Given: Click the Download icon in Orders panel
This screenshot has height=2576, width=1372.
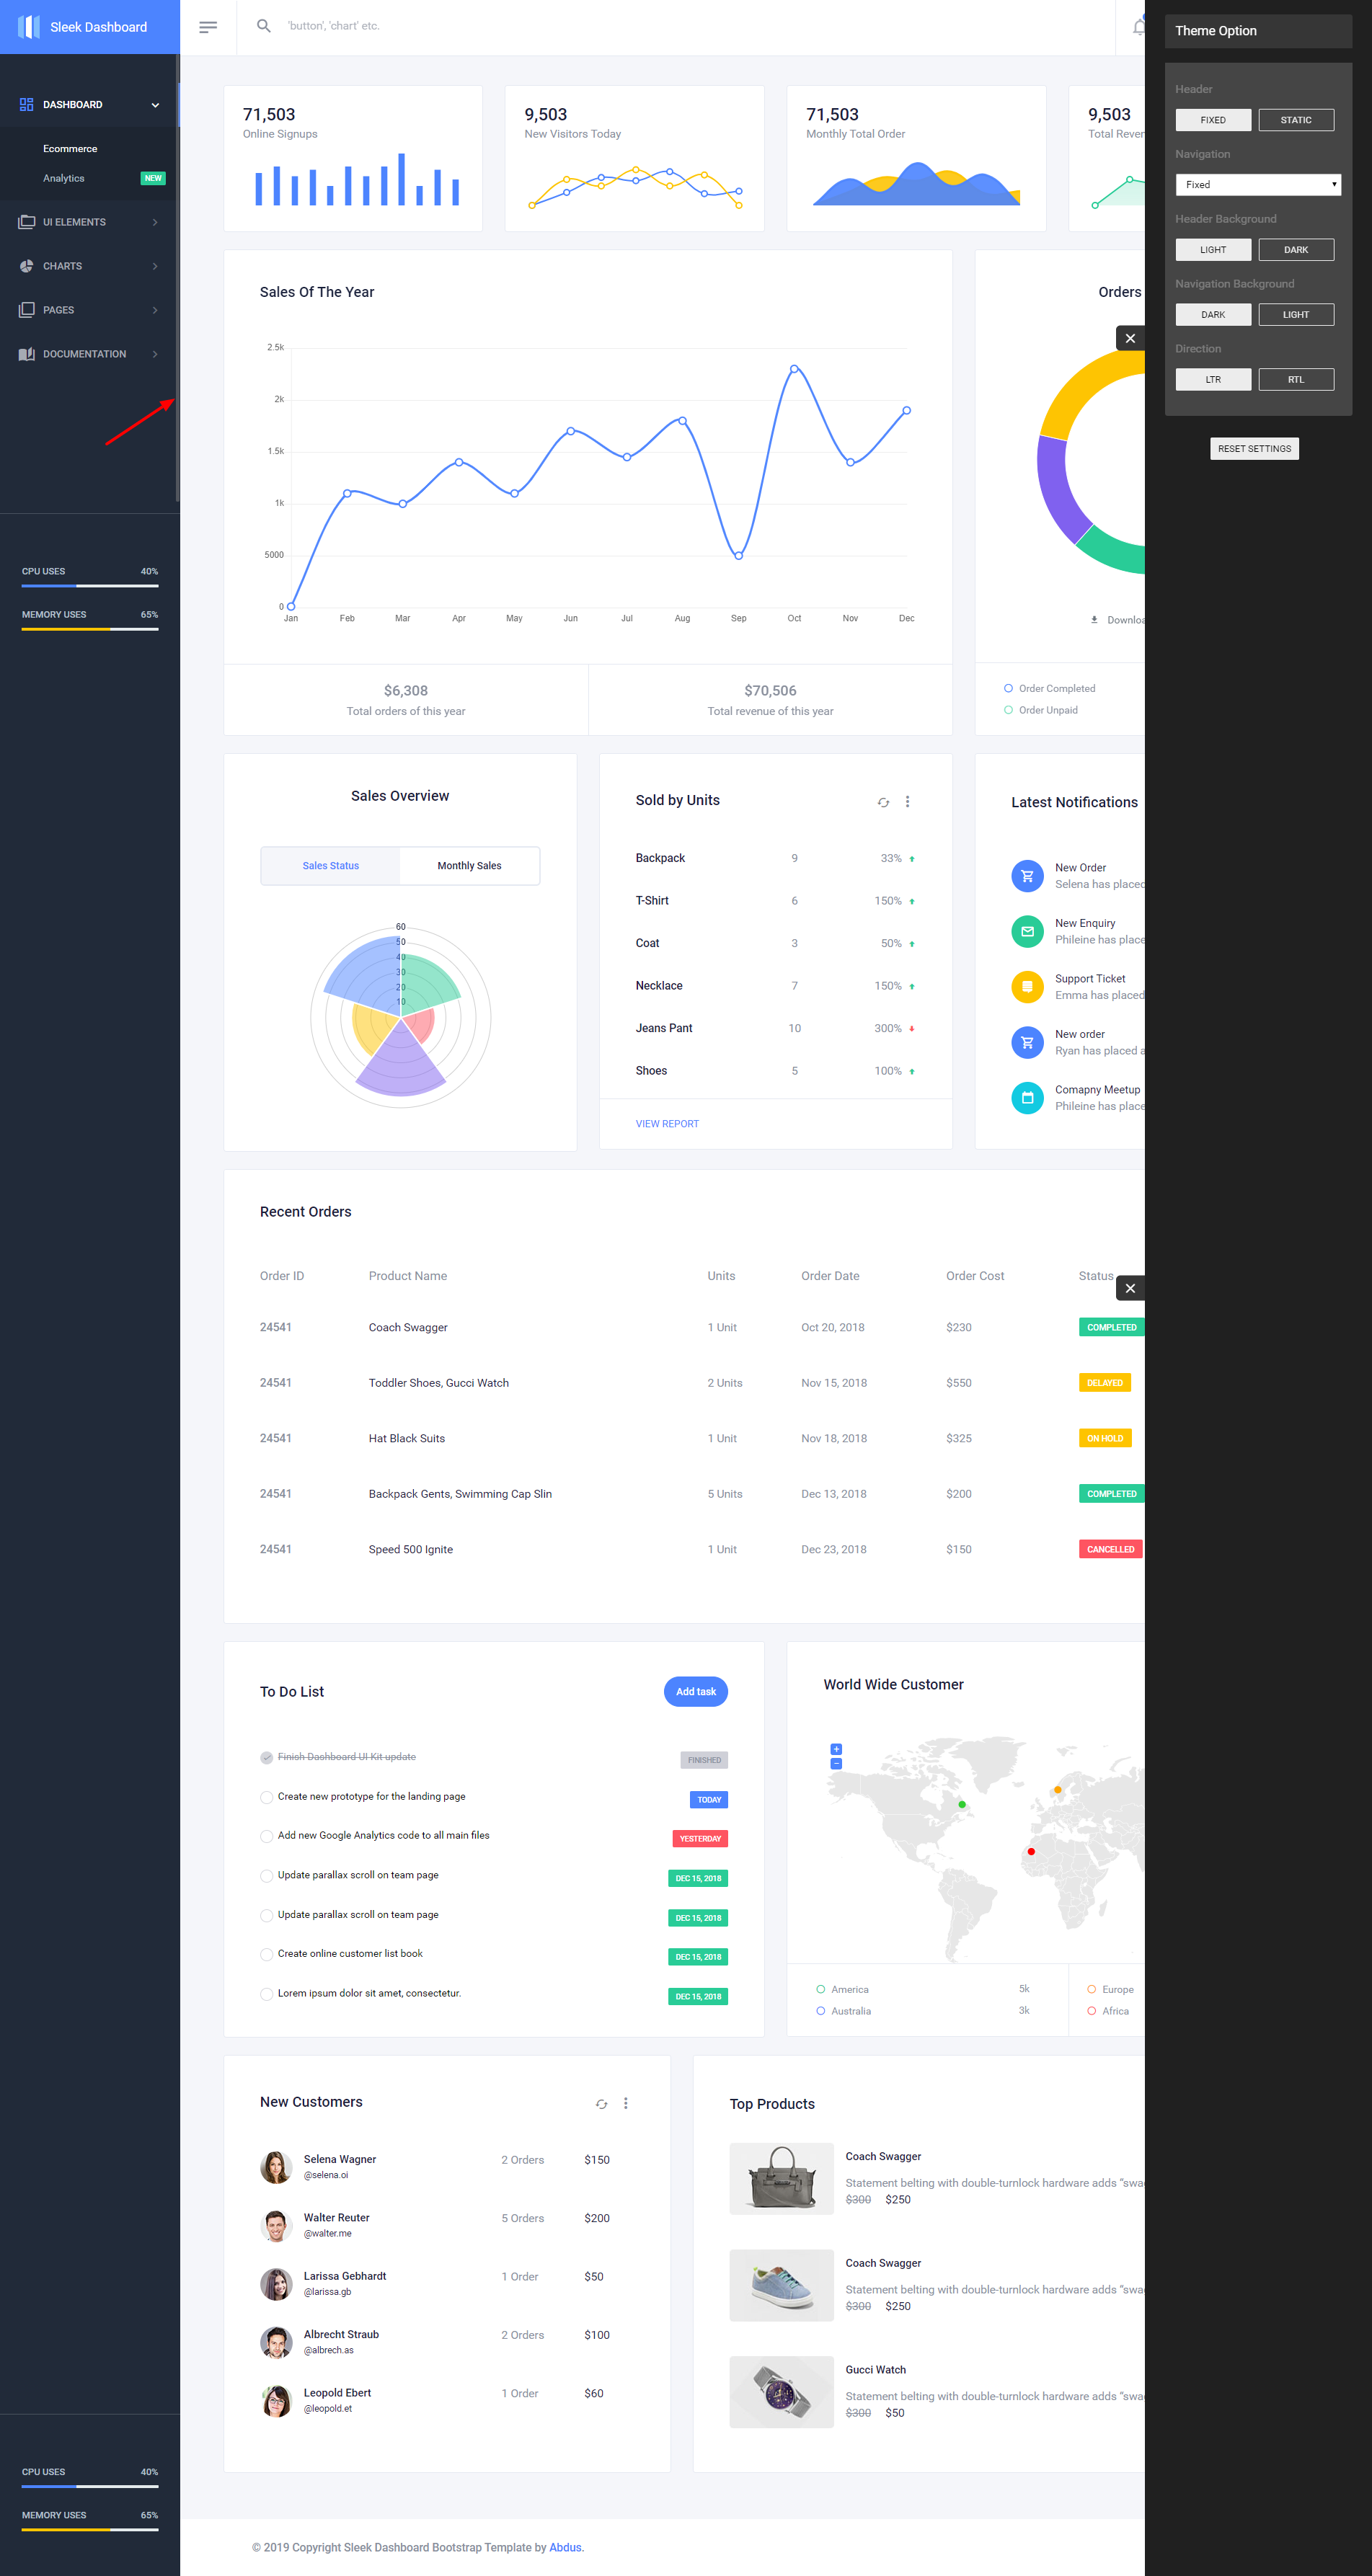Looking at the screenshot, I should click(x=1093, y=620).
